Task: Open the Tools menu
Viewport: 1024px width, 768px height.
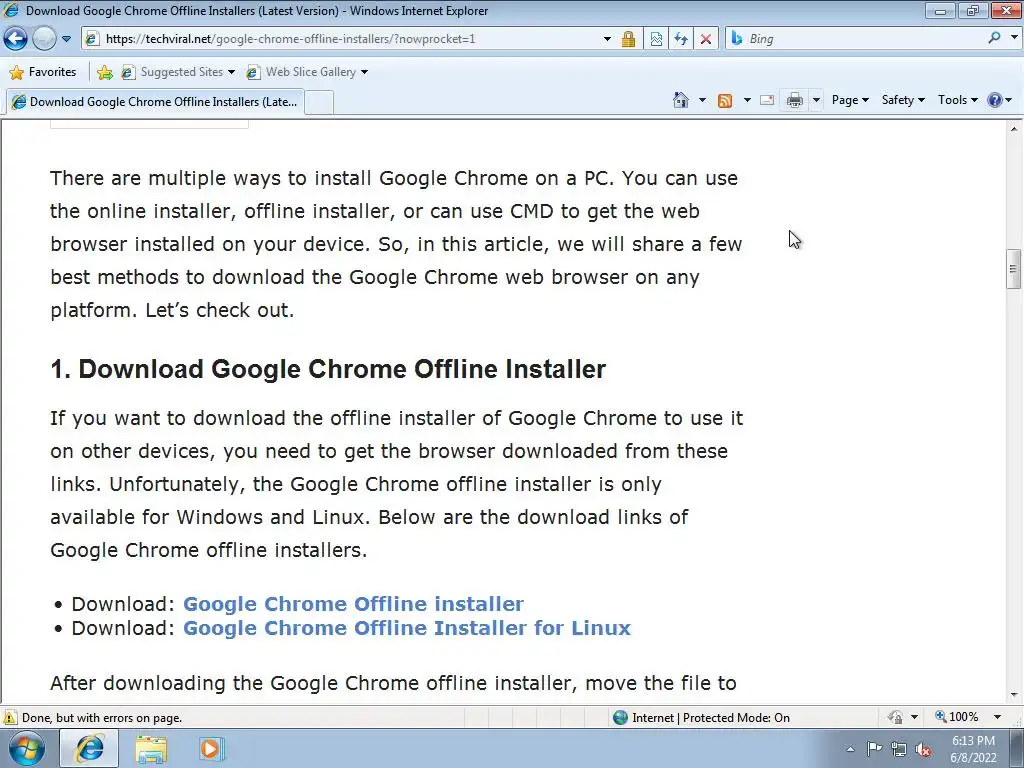Action: 957,100
